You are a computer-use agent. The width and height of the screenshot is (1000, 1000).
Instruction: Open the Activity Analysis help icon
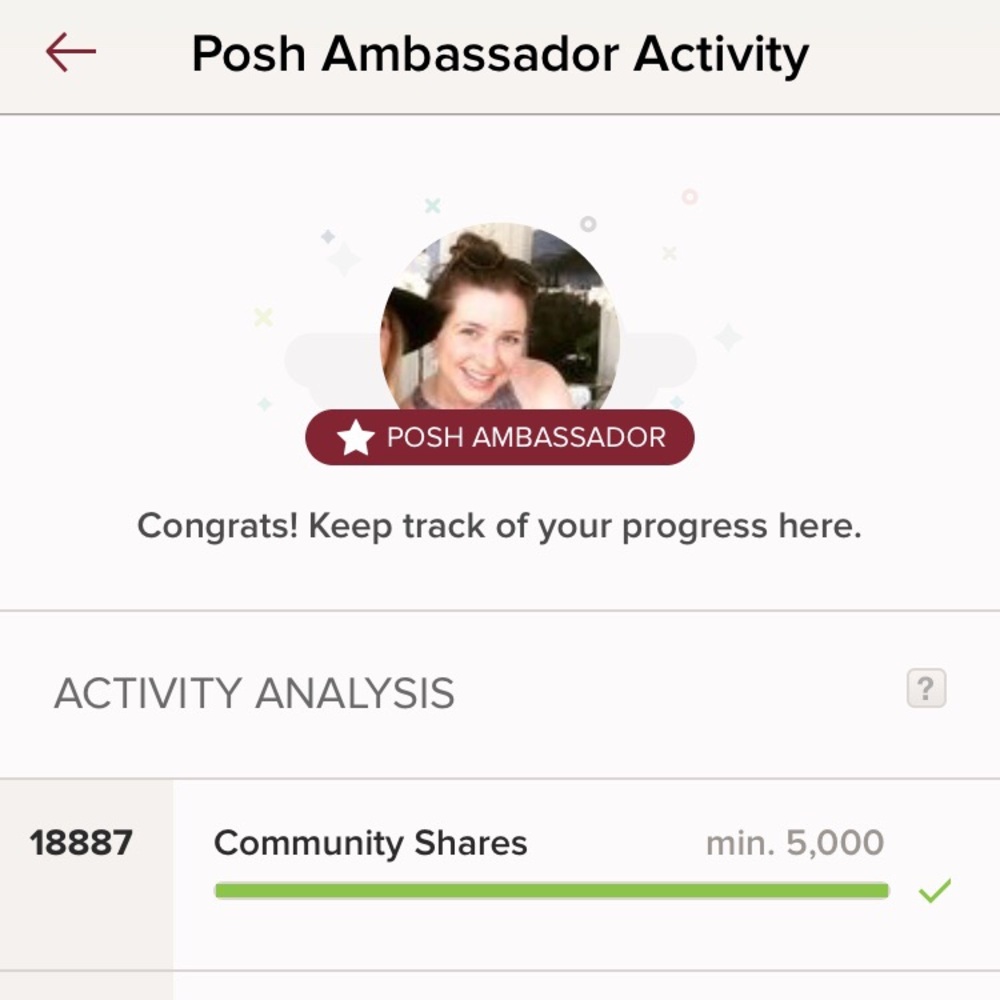tap(927, 687)
